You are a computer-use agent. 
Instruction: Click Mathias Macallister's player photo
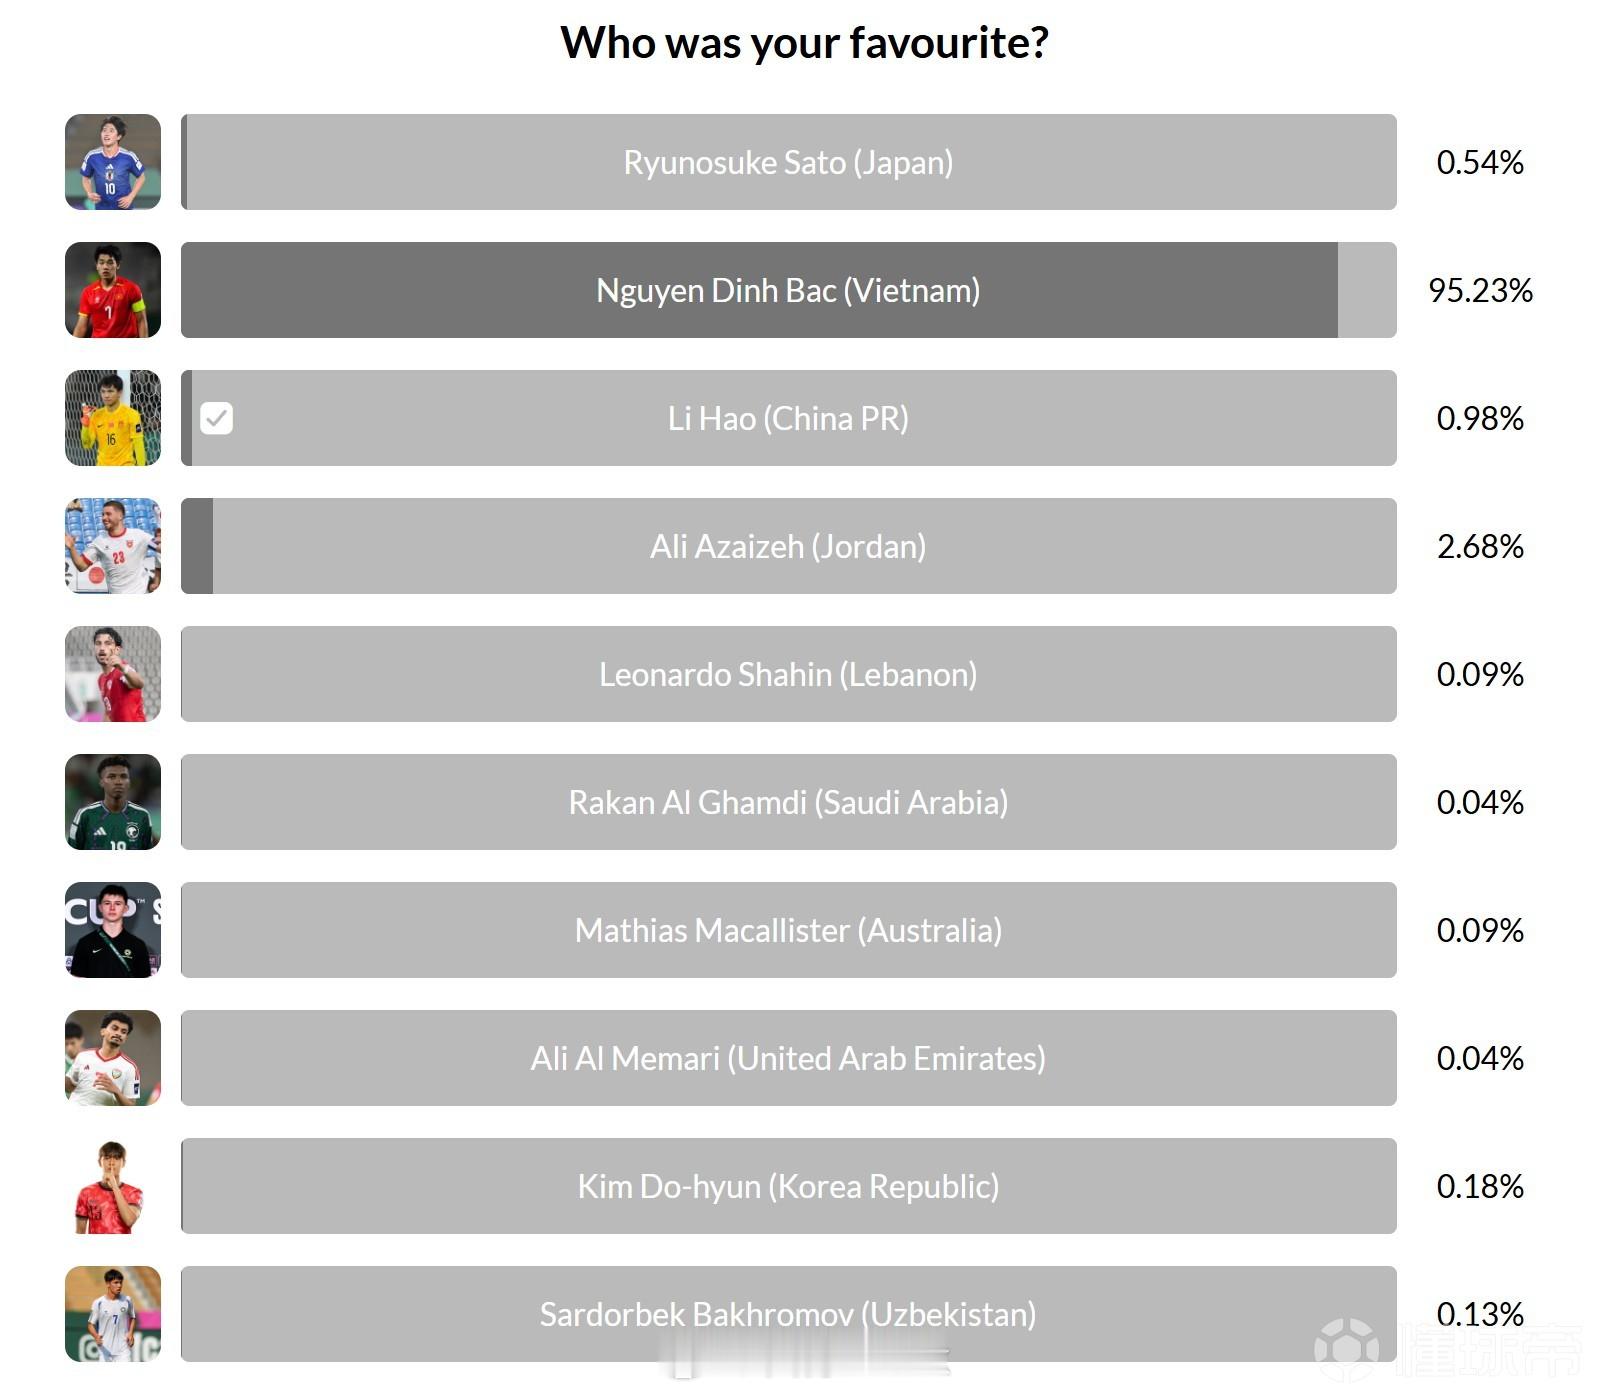(113, 930)
